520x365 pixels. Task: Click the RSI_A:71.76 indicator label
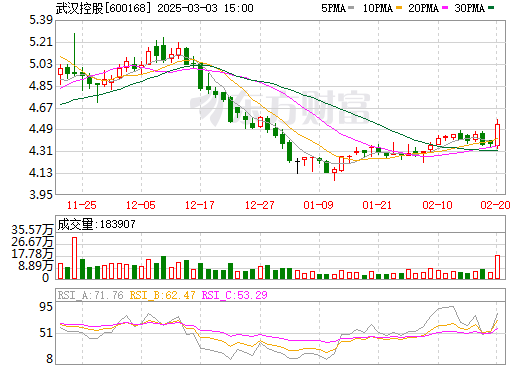(x=90, y=295)
